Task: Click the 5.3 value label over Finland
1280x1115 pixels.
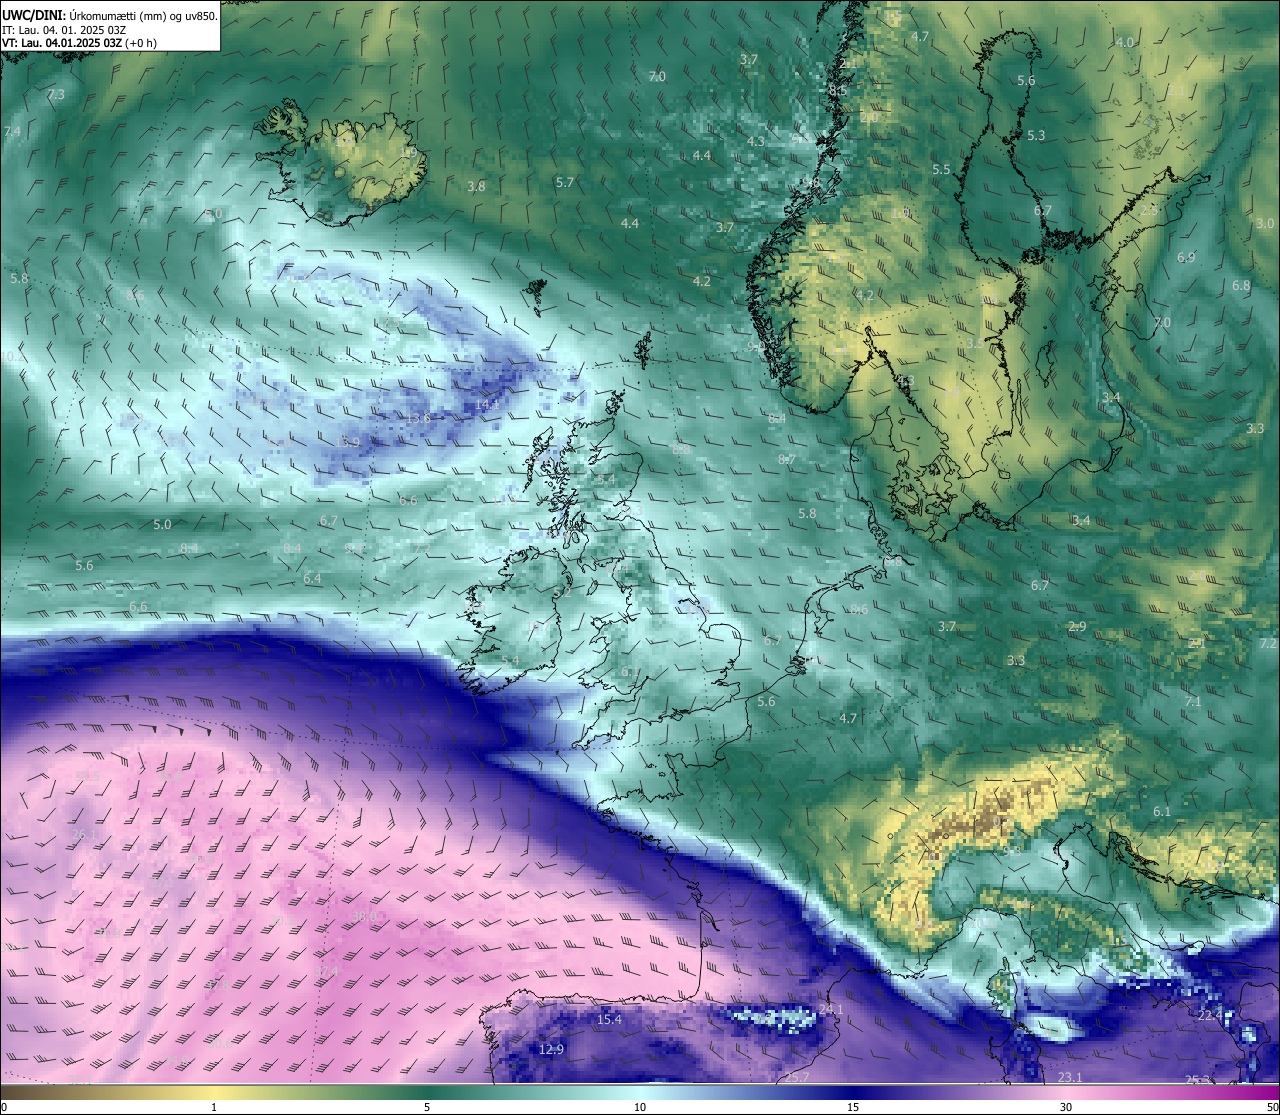Action: click(x=1035, y=135)
